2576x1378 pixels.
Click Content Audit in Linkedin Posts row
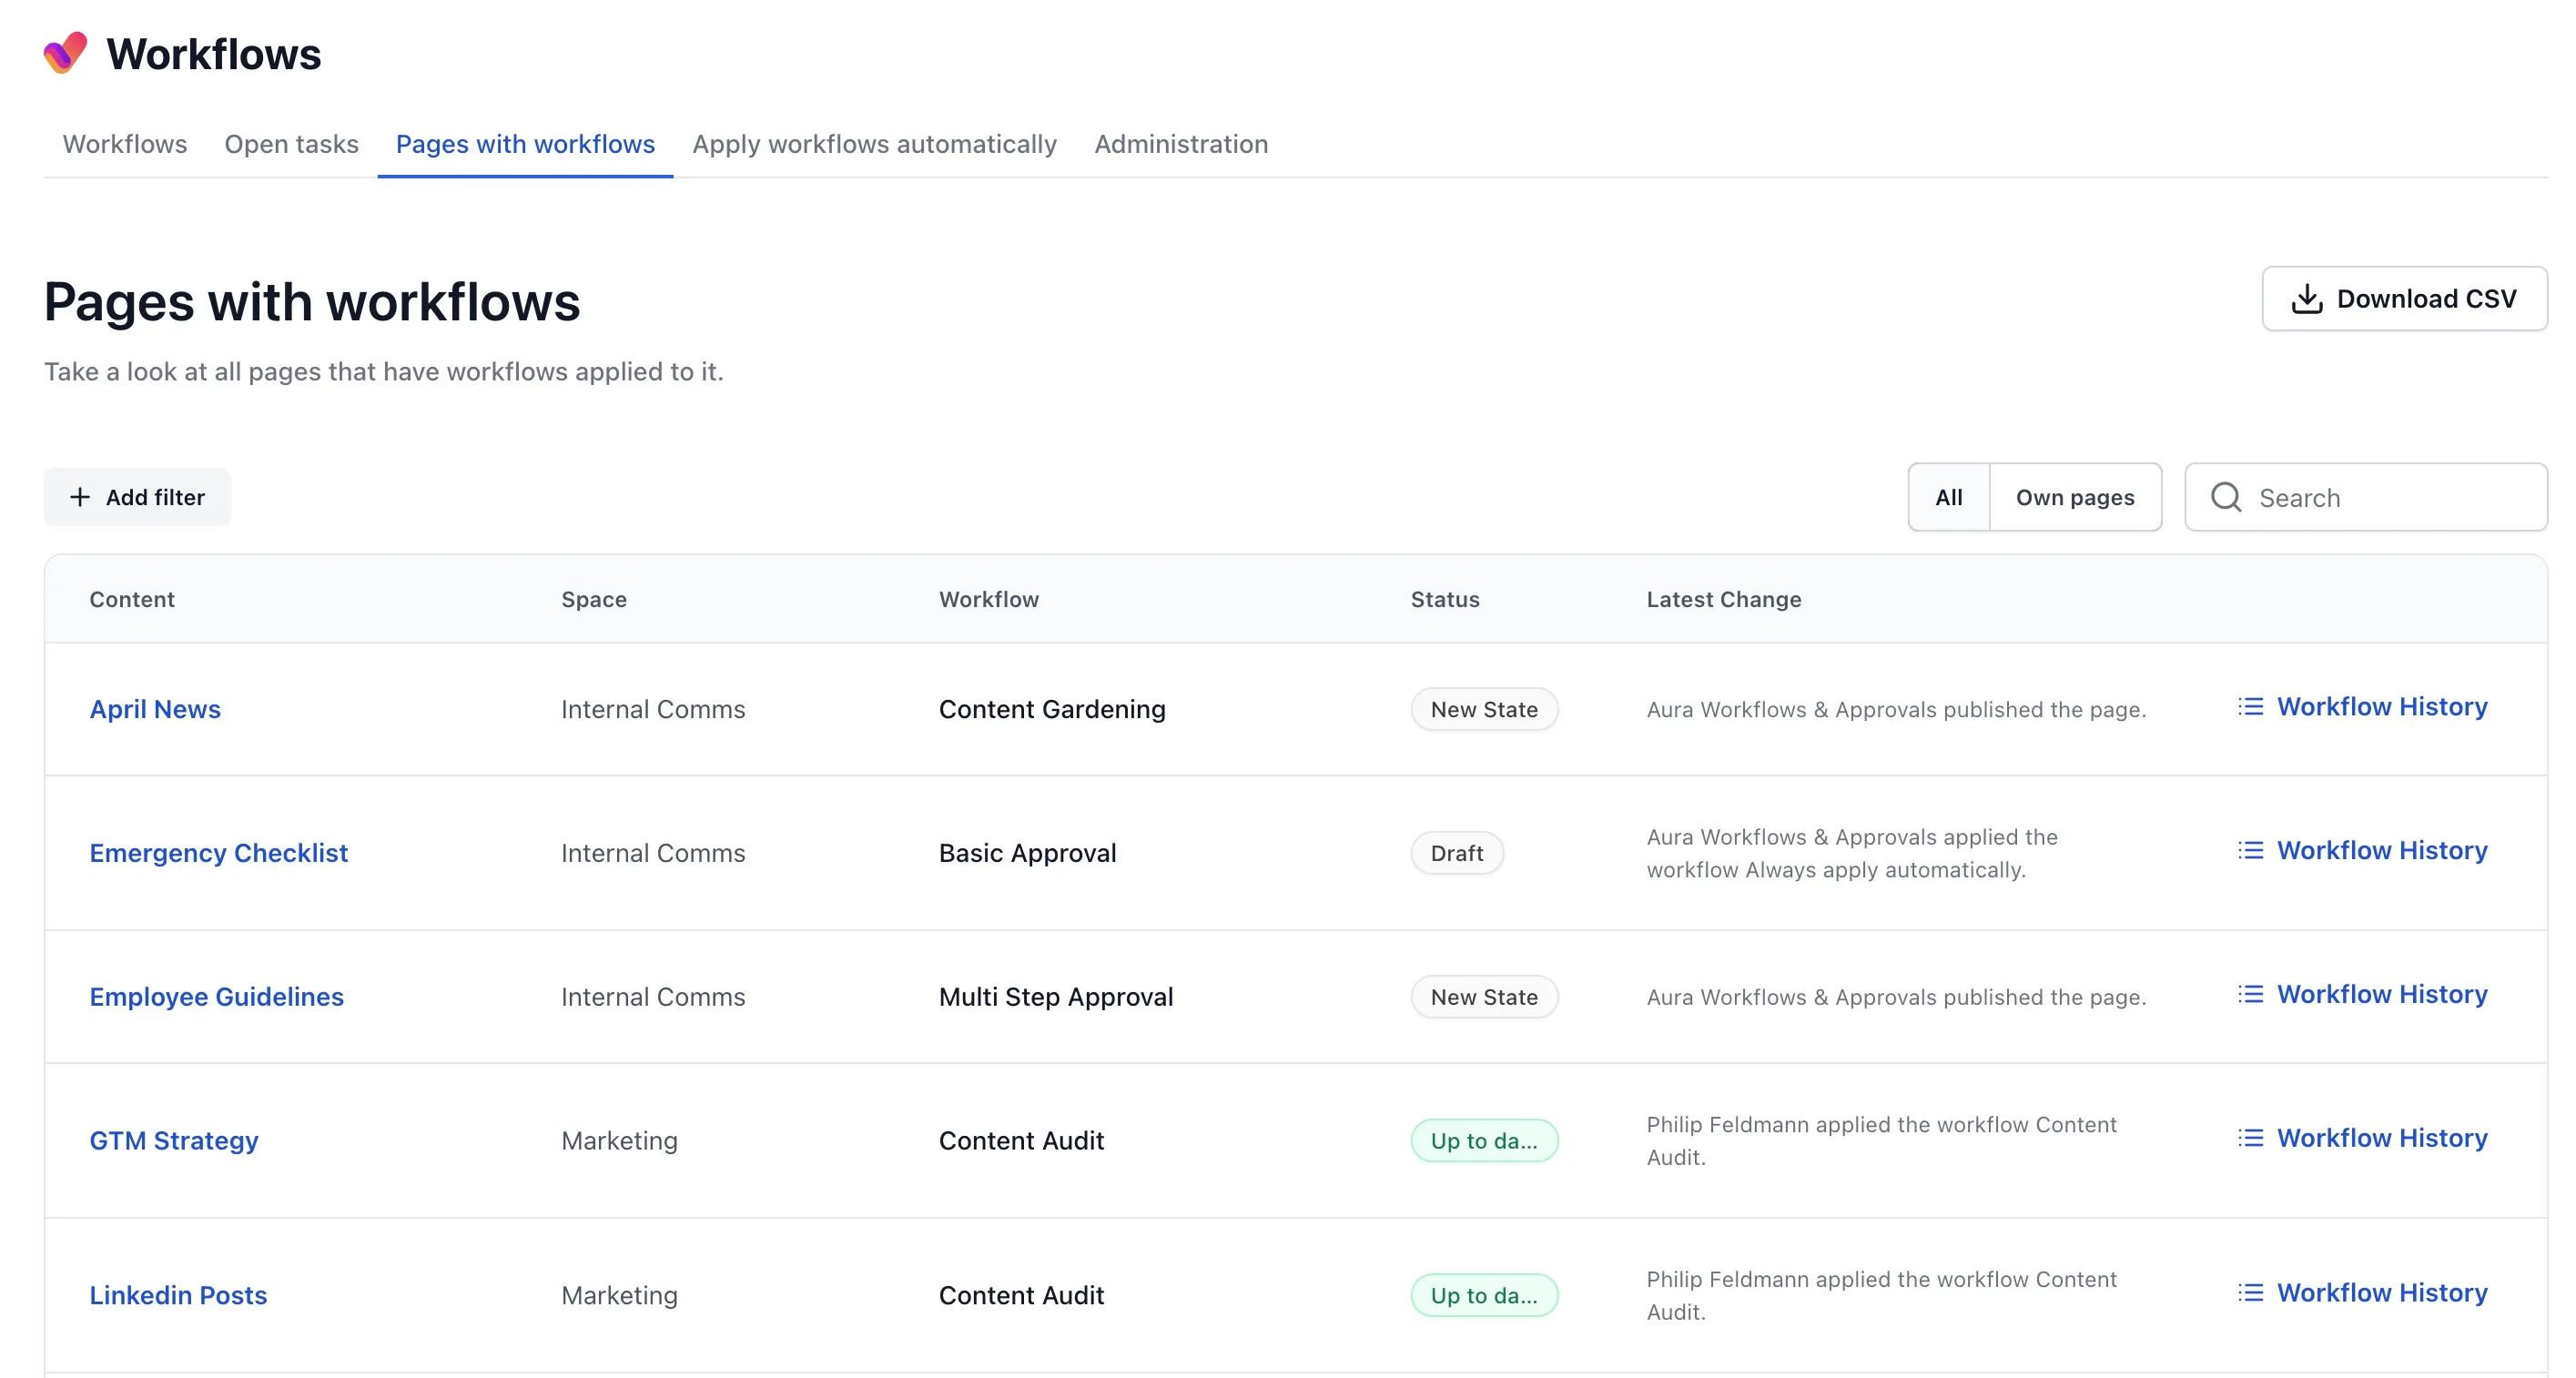(x=1021, y=1295)
